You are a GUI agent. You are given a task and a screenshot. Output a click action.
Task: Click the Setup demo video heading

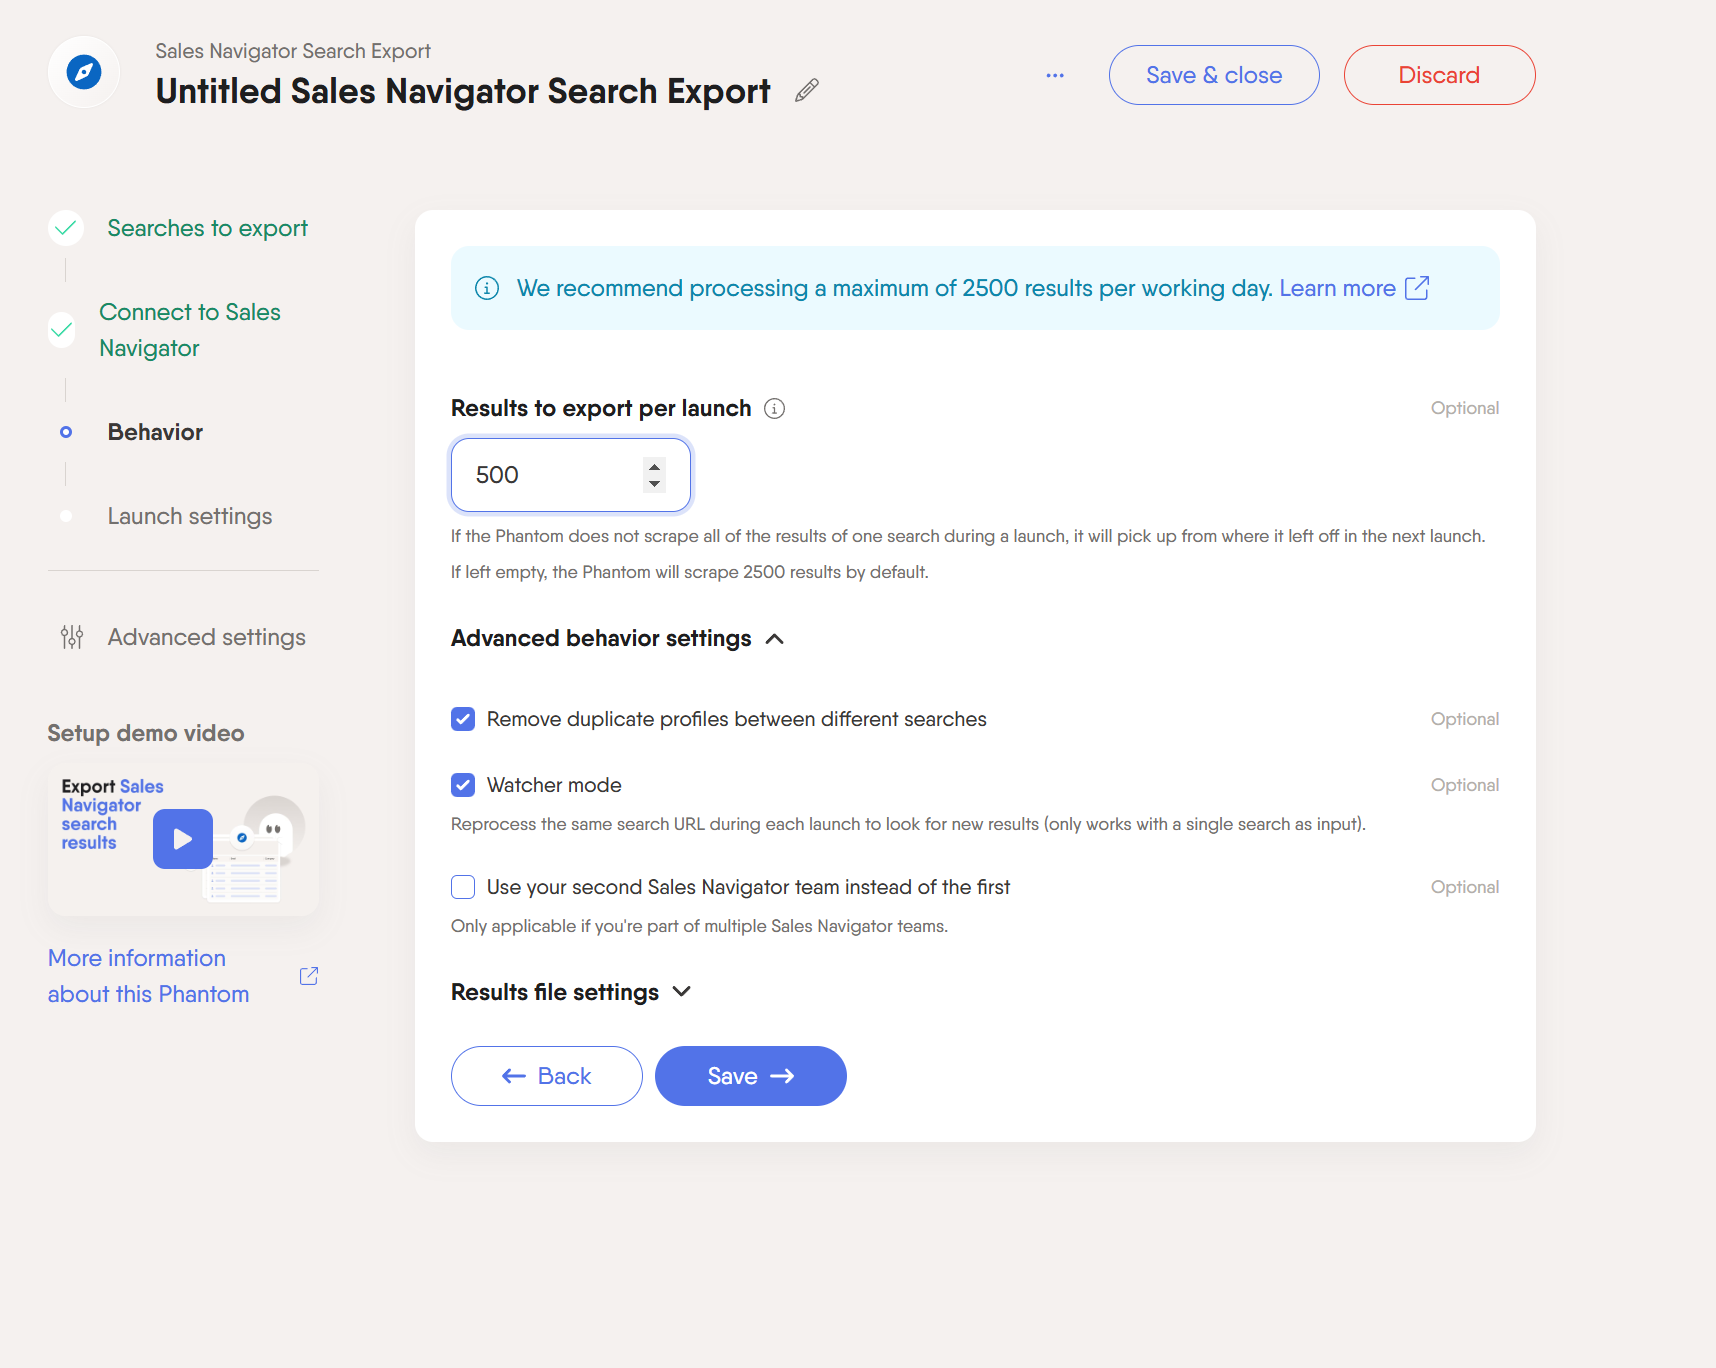146,733
